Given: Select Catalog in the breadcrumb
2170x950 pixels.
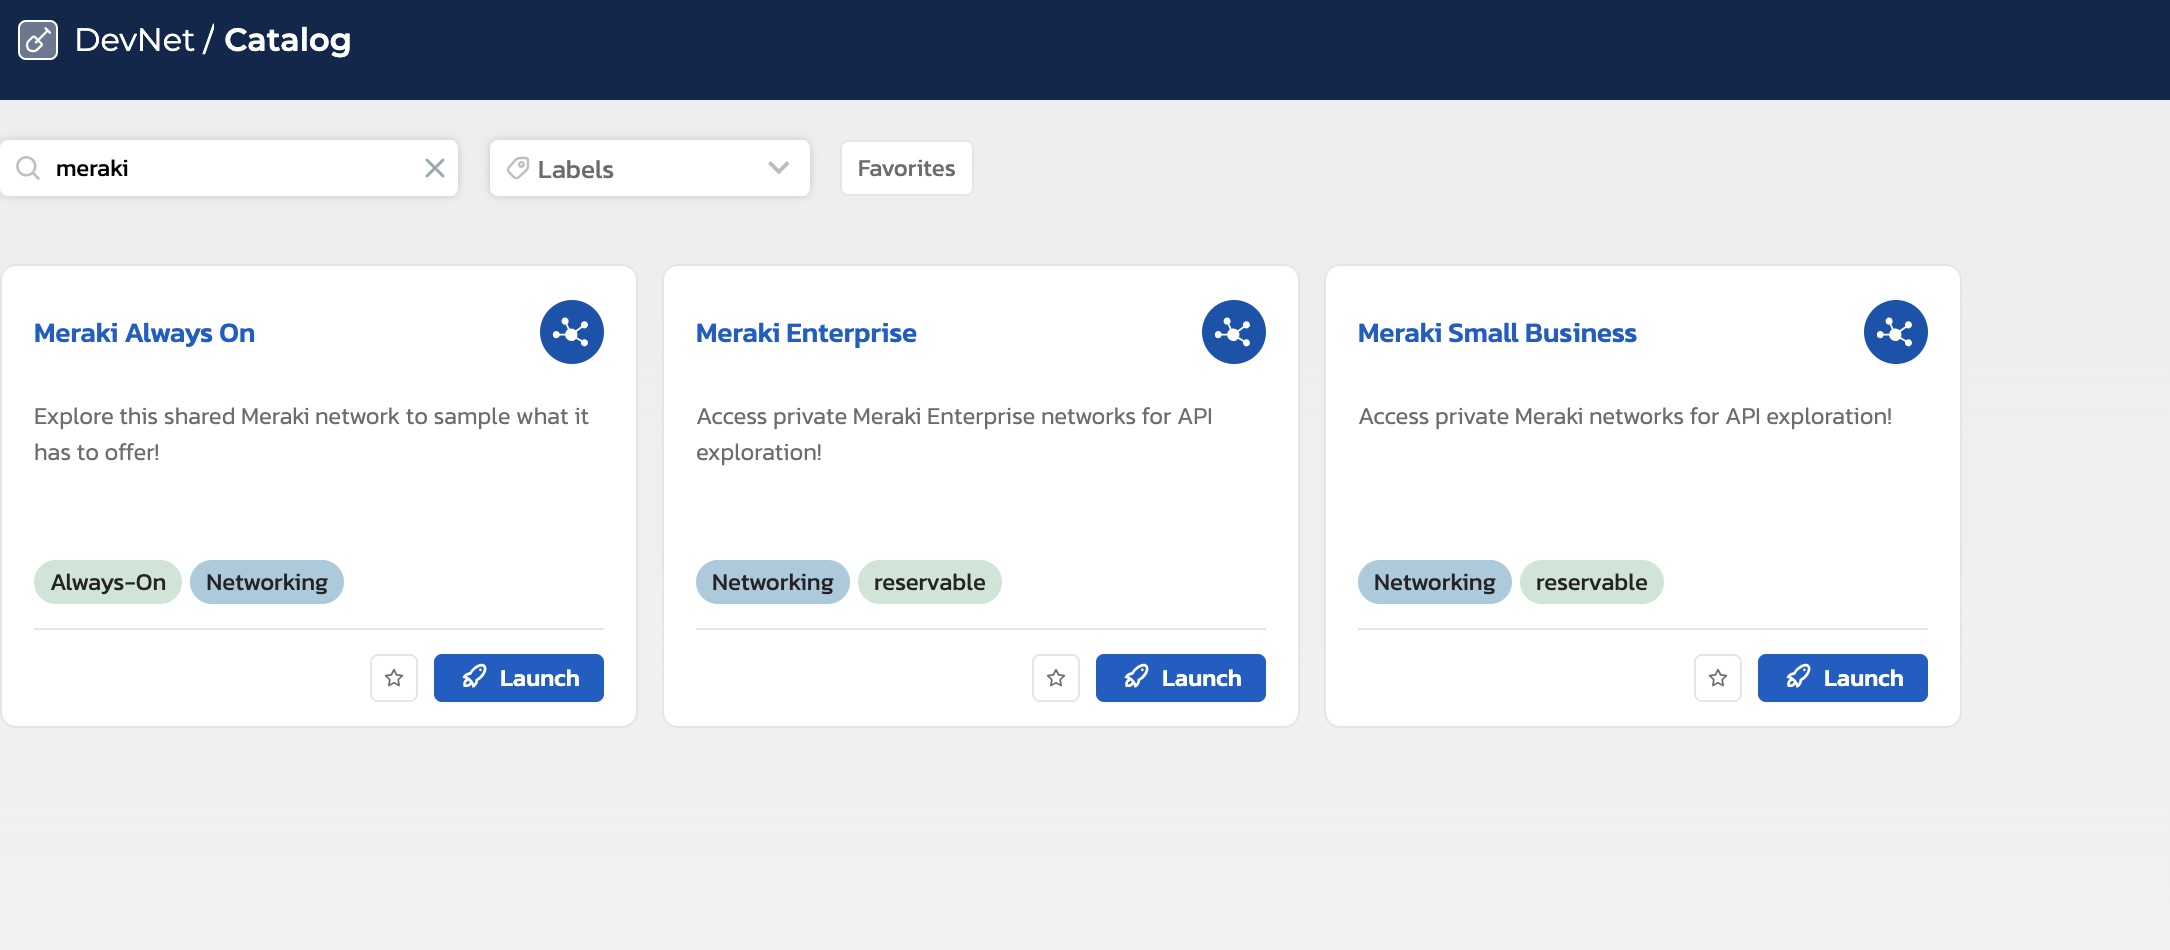Looking at the screenshot, I should [287, 40].
